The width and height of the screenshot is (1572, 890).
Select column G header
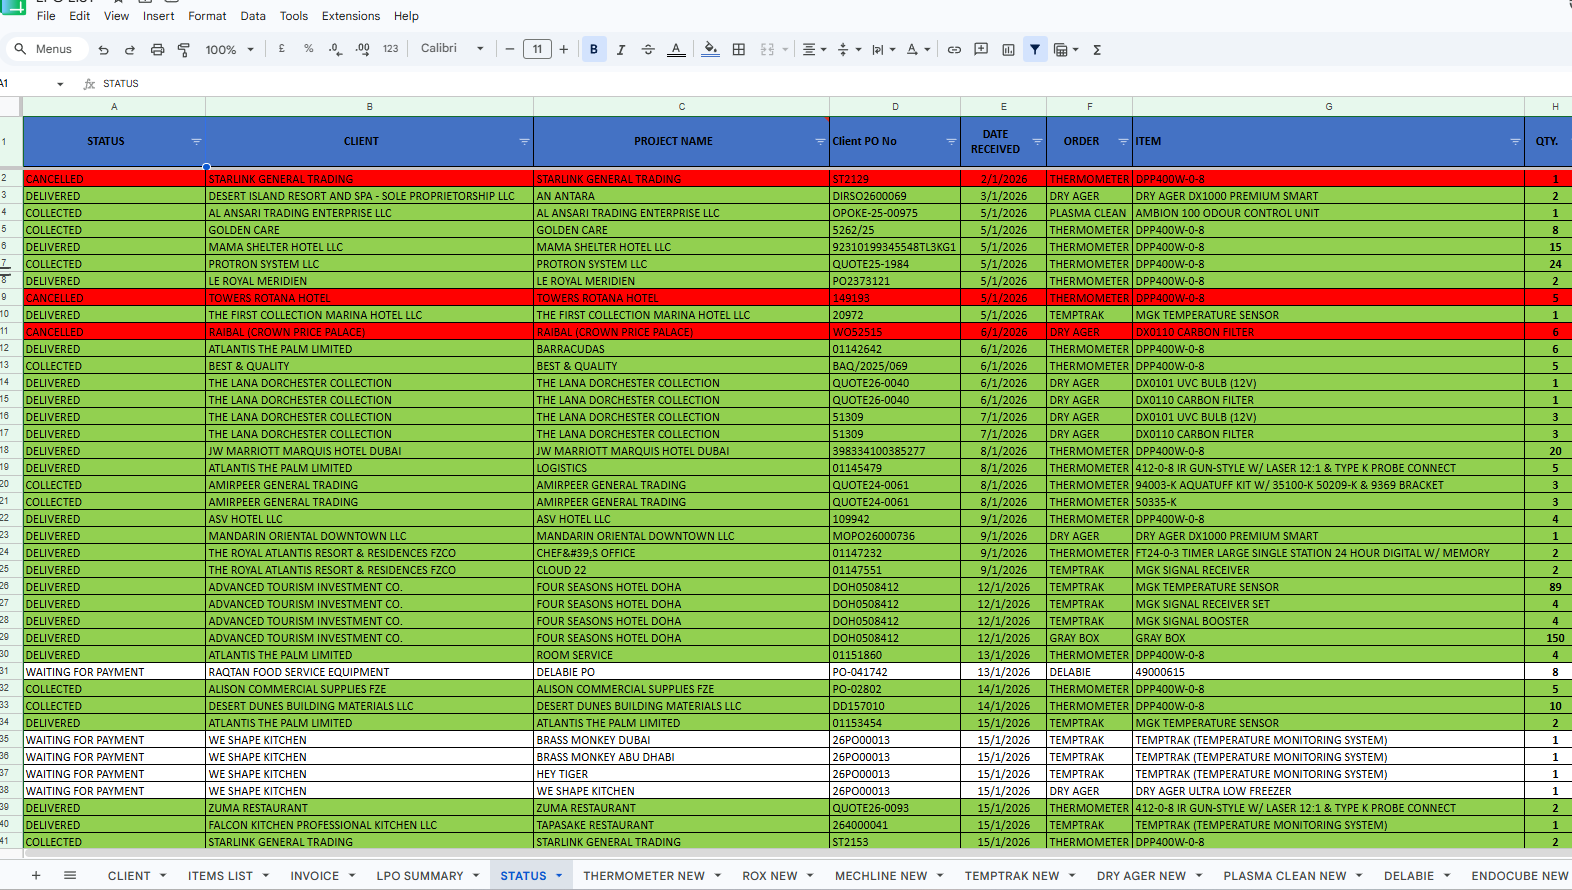pyautogui.click(x=1328, y=106)
